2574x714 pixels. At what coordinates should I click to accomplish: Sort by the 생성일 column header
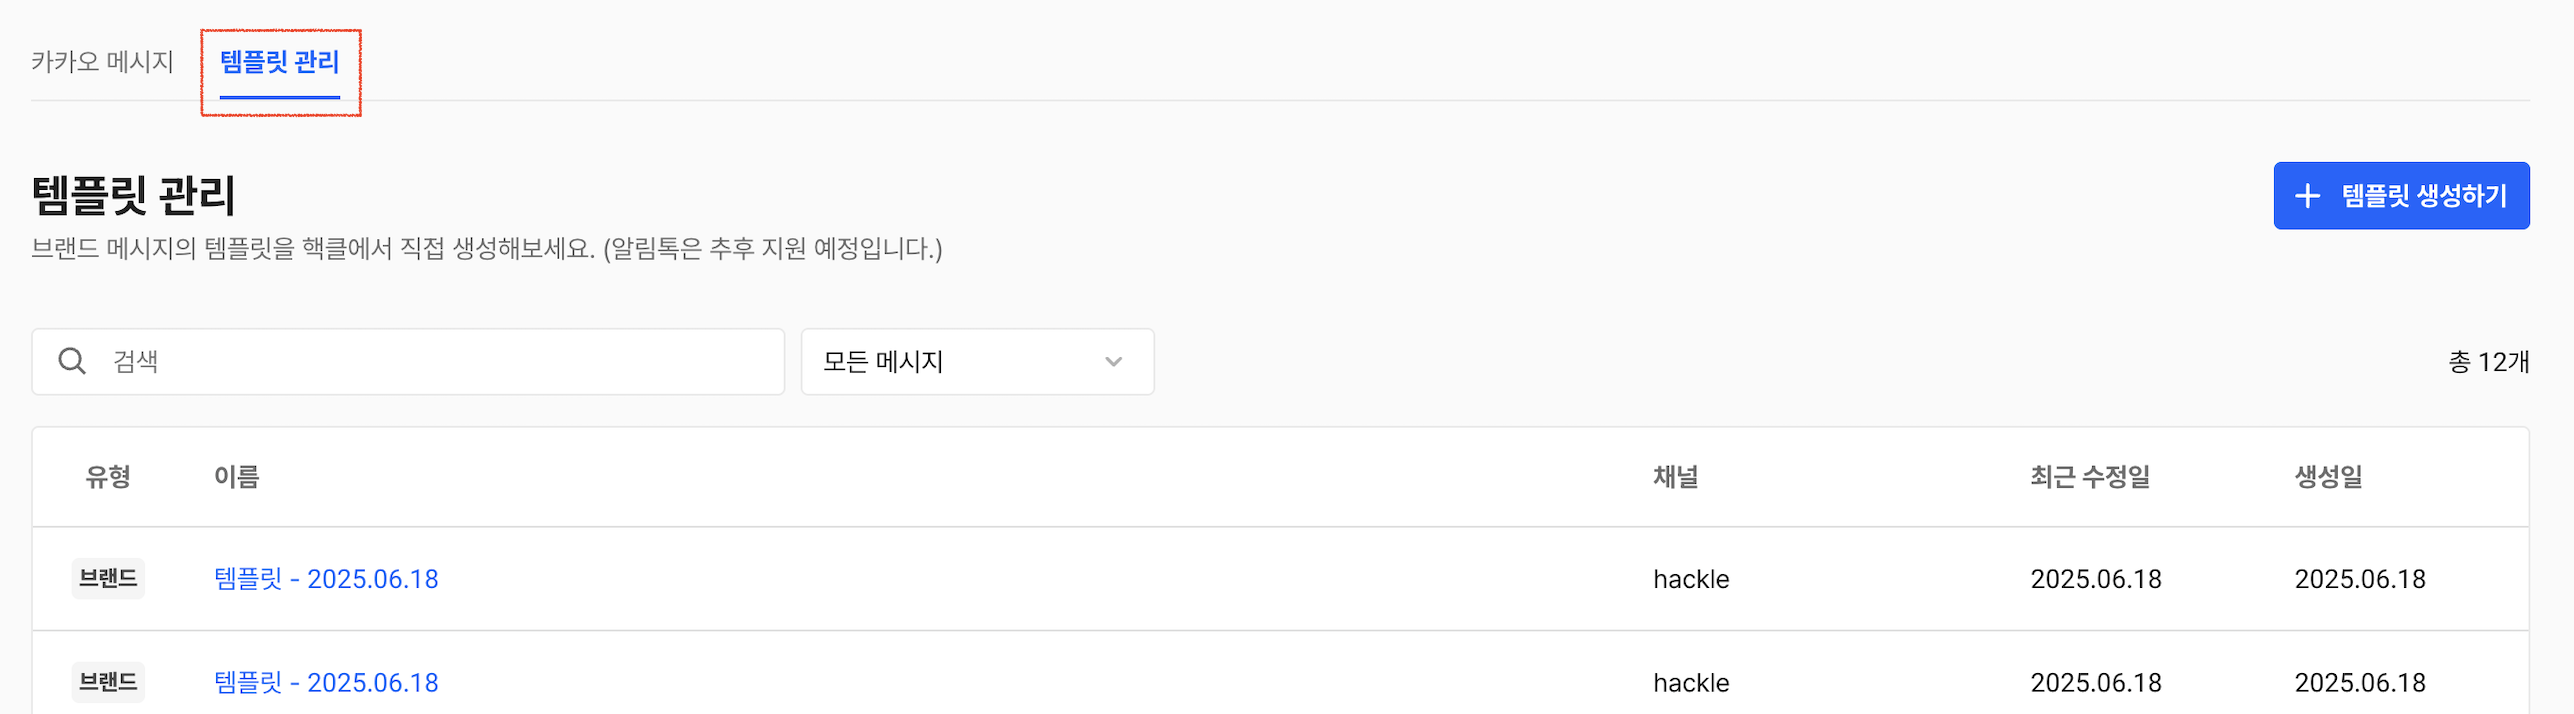tap(2327, 477)
